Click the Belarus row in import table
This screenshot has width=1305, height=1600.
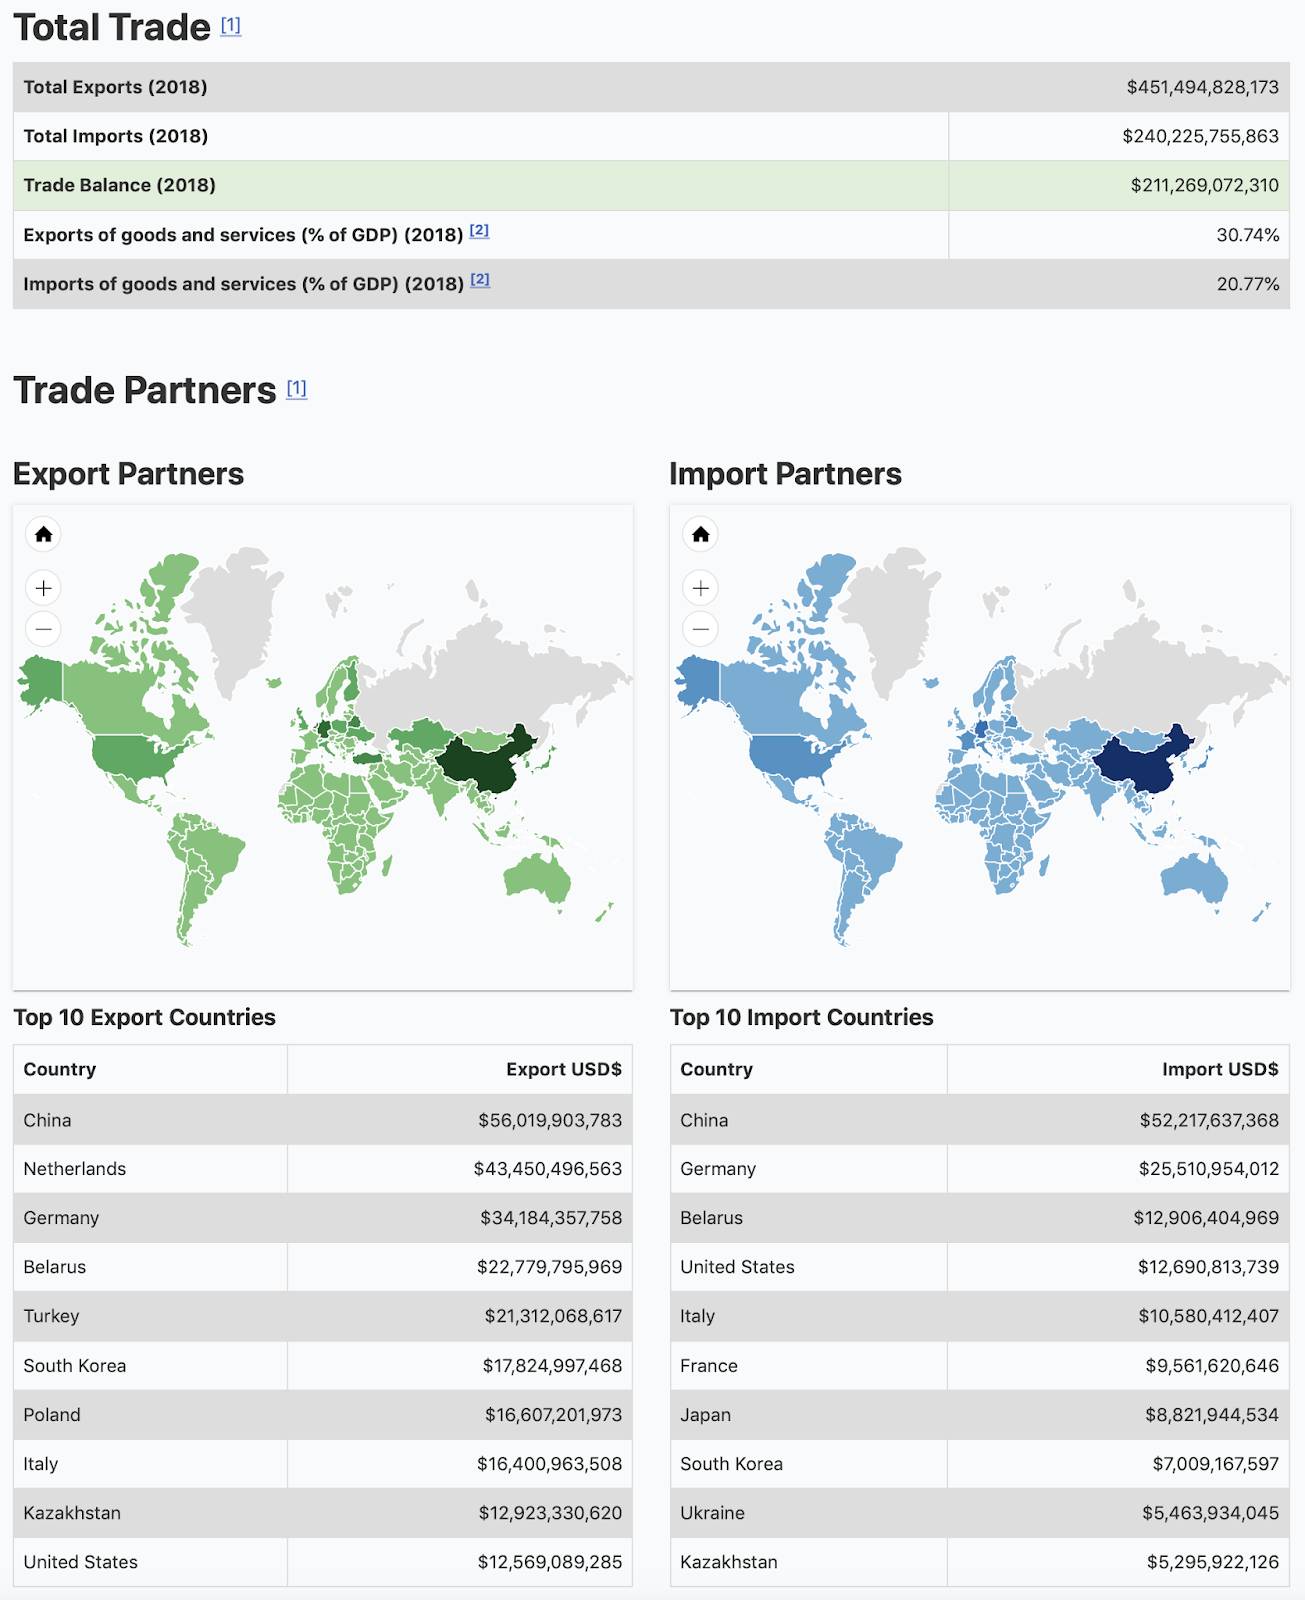pyautogui.click(x=979, y=1217)
